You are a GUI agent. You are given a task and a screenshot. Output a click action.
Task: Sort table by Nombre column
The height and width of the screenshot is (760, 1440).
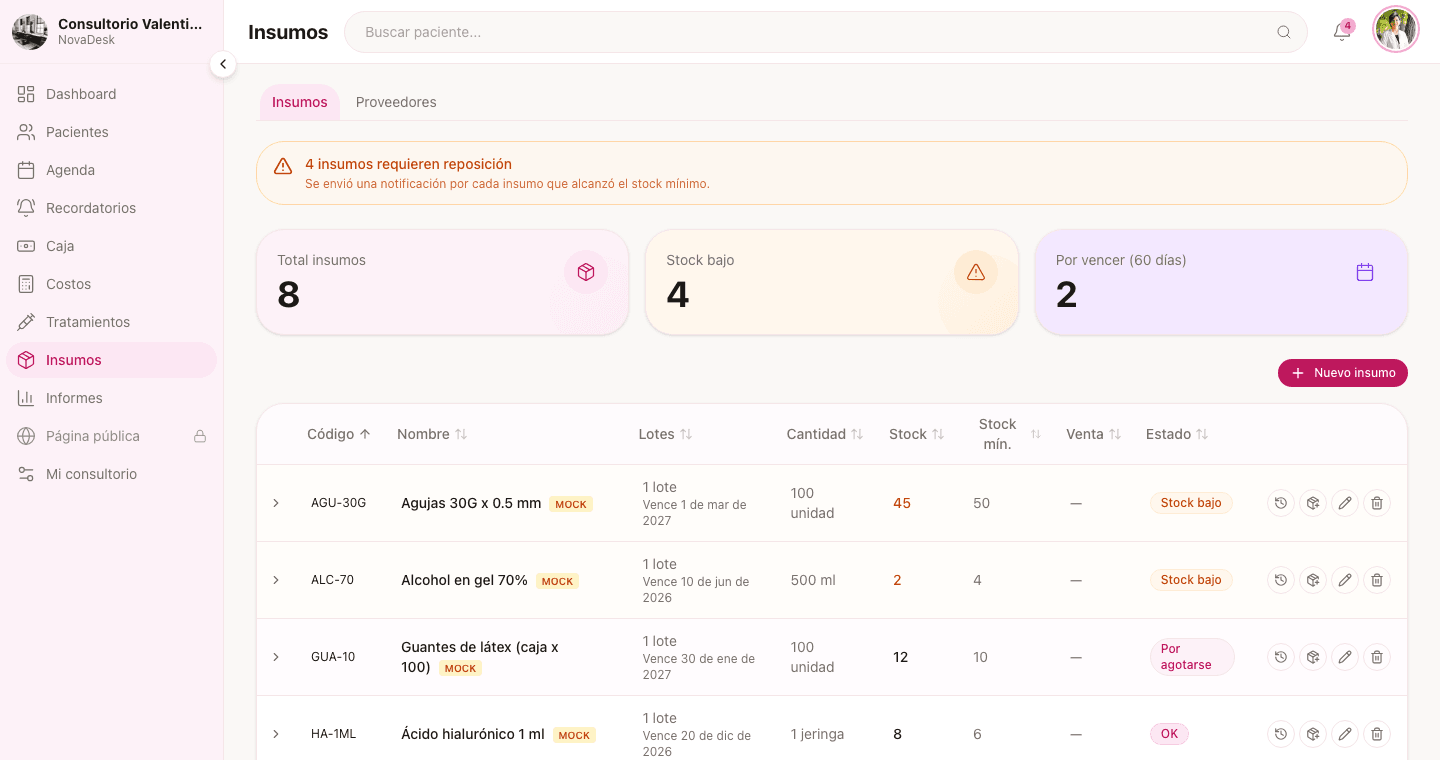pos(432,434)
